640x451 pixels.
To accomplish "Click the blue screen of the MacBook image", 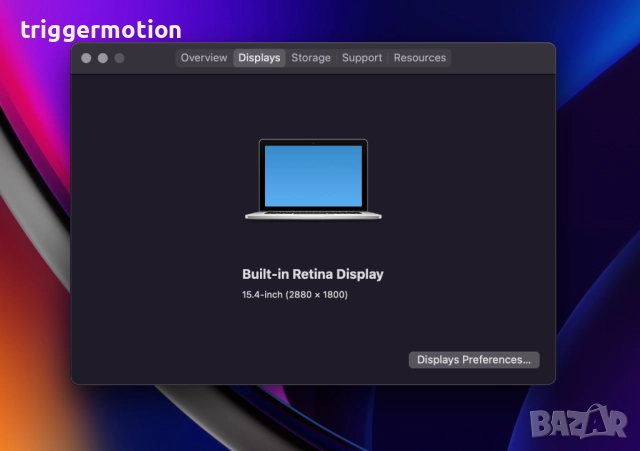I will tap(313, 174).
